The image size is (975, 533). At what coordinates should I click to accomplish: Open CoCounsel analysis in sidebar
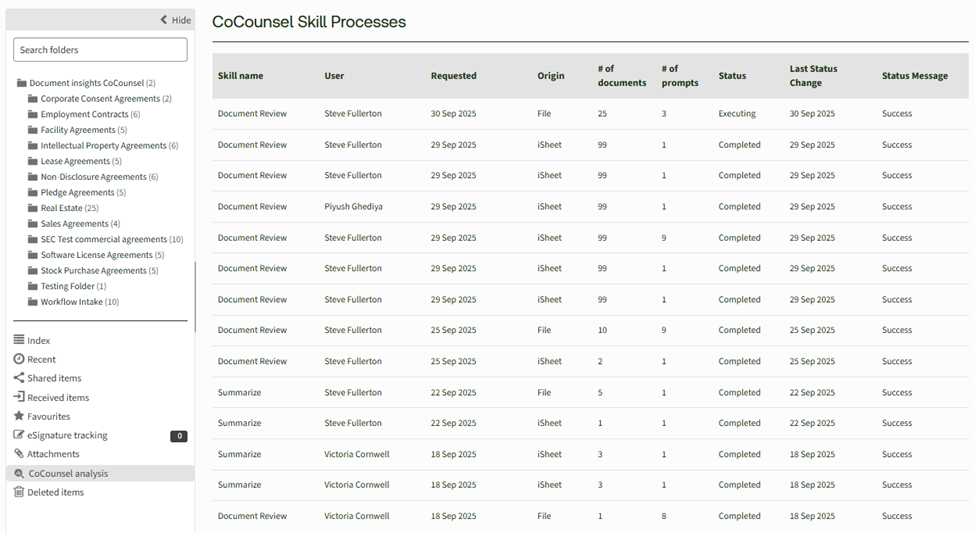(68, 473)
